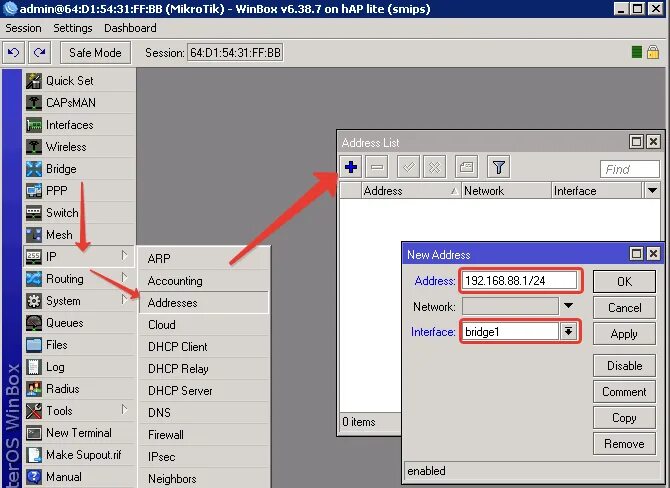Viewport: 670px width, 488px height.
Task: Toggle Safe Mode
Action: (95, 53)
